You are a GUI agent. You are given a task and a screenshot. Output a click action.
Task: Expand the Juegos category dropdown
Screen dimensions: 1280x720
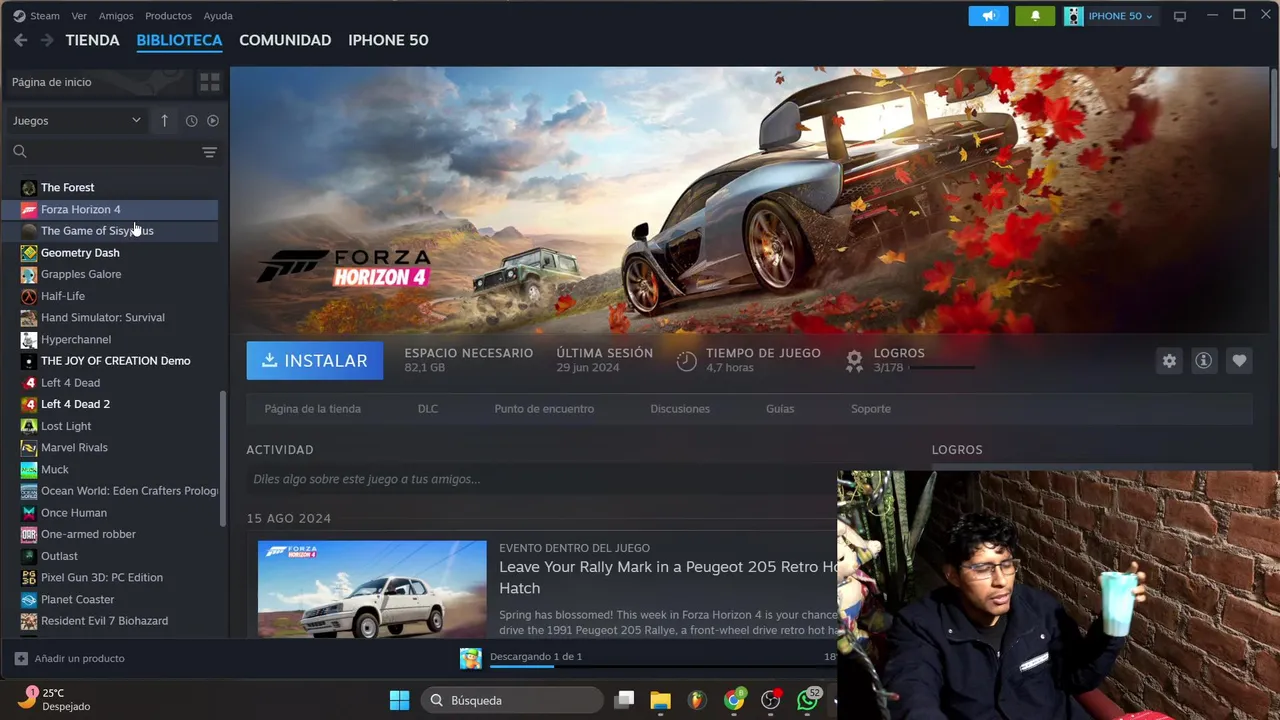tap(77, 120)
